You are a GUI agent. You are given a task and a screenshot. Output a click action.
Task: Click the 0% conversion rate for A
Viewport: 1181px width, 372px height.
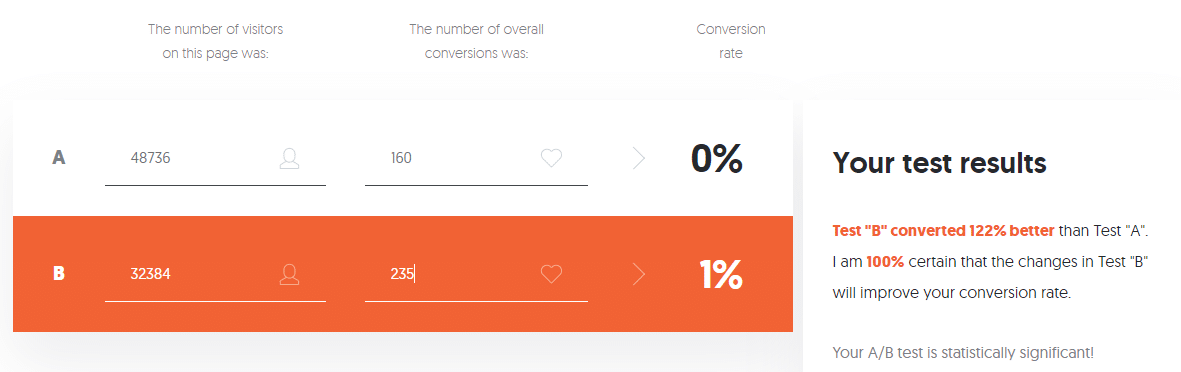(x=717, y=158)
